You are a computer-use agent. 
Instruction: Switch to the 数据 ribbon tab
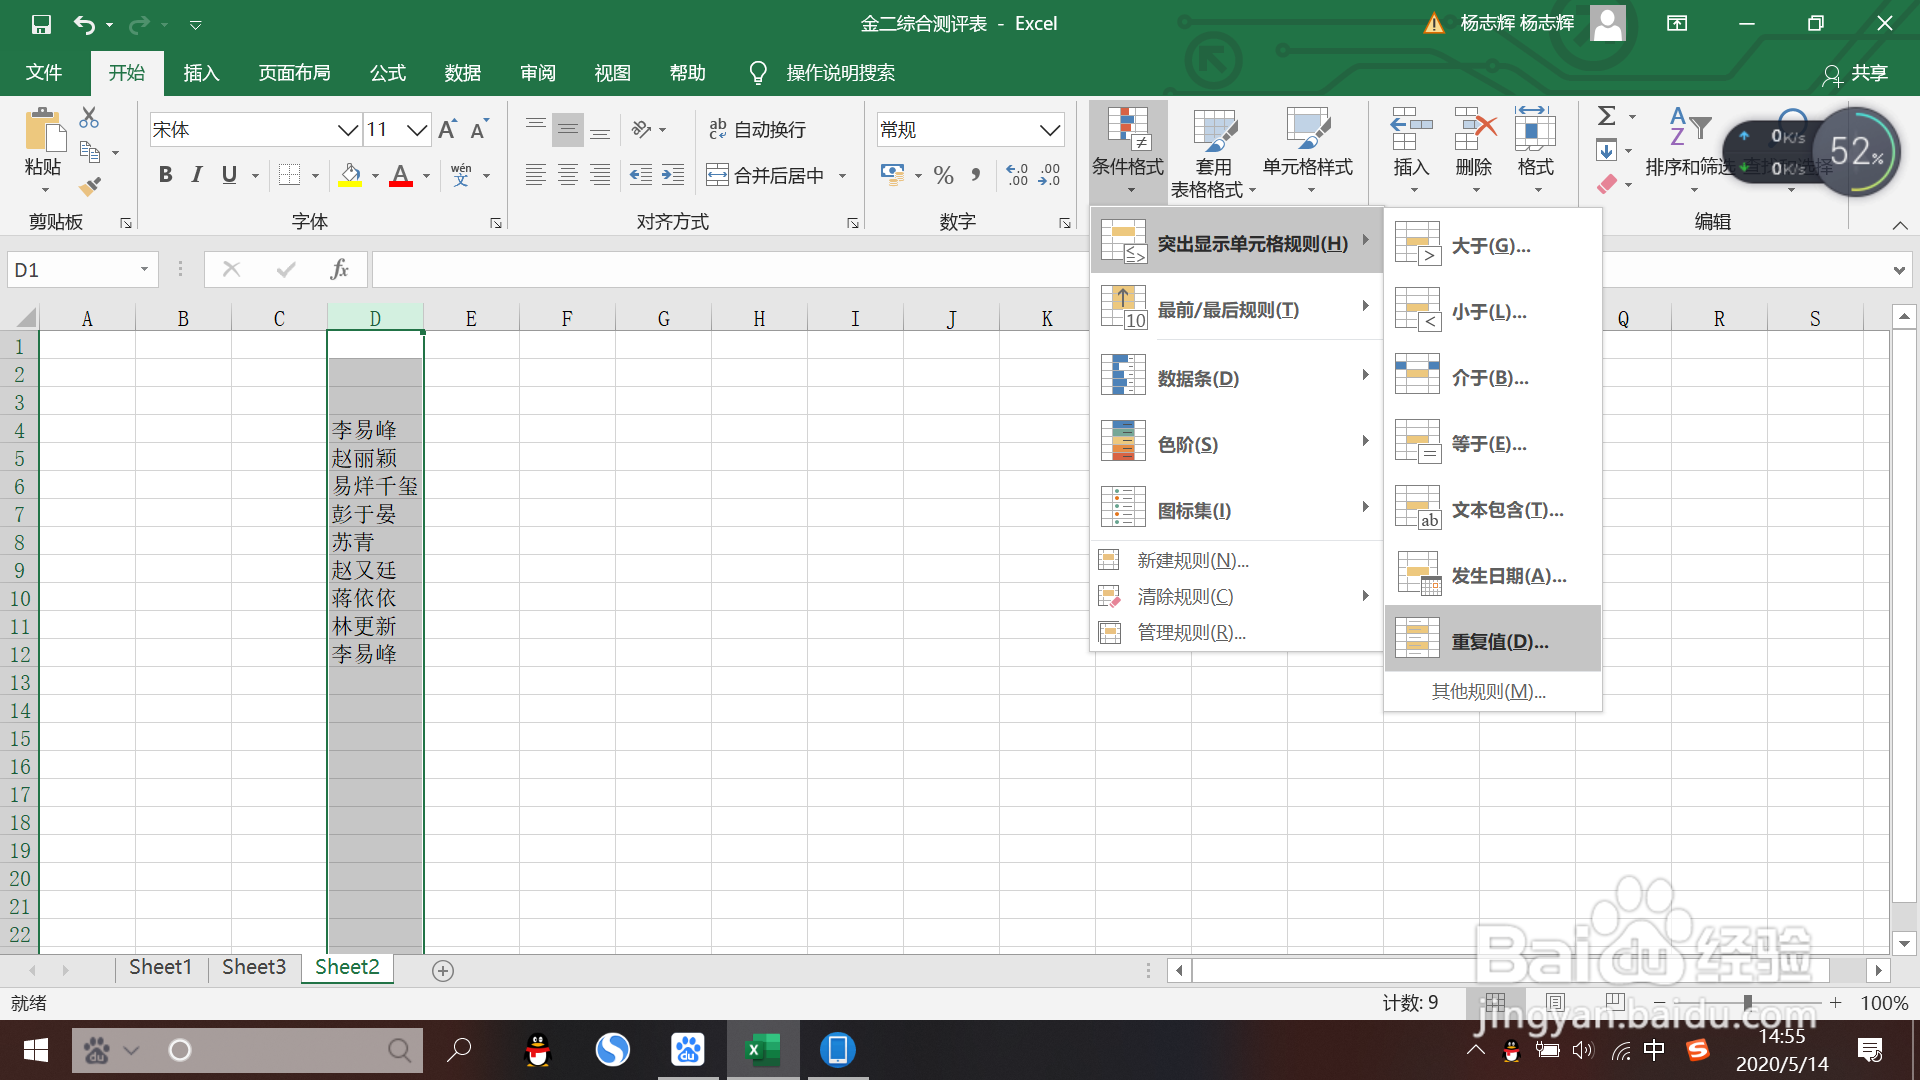click(462, 73)
